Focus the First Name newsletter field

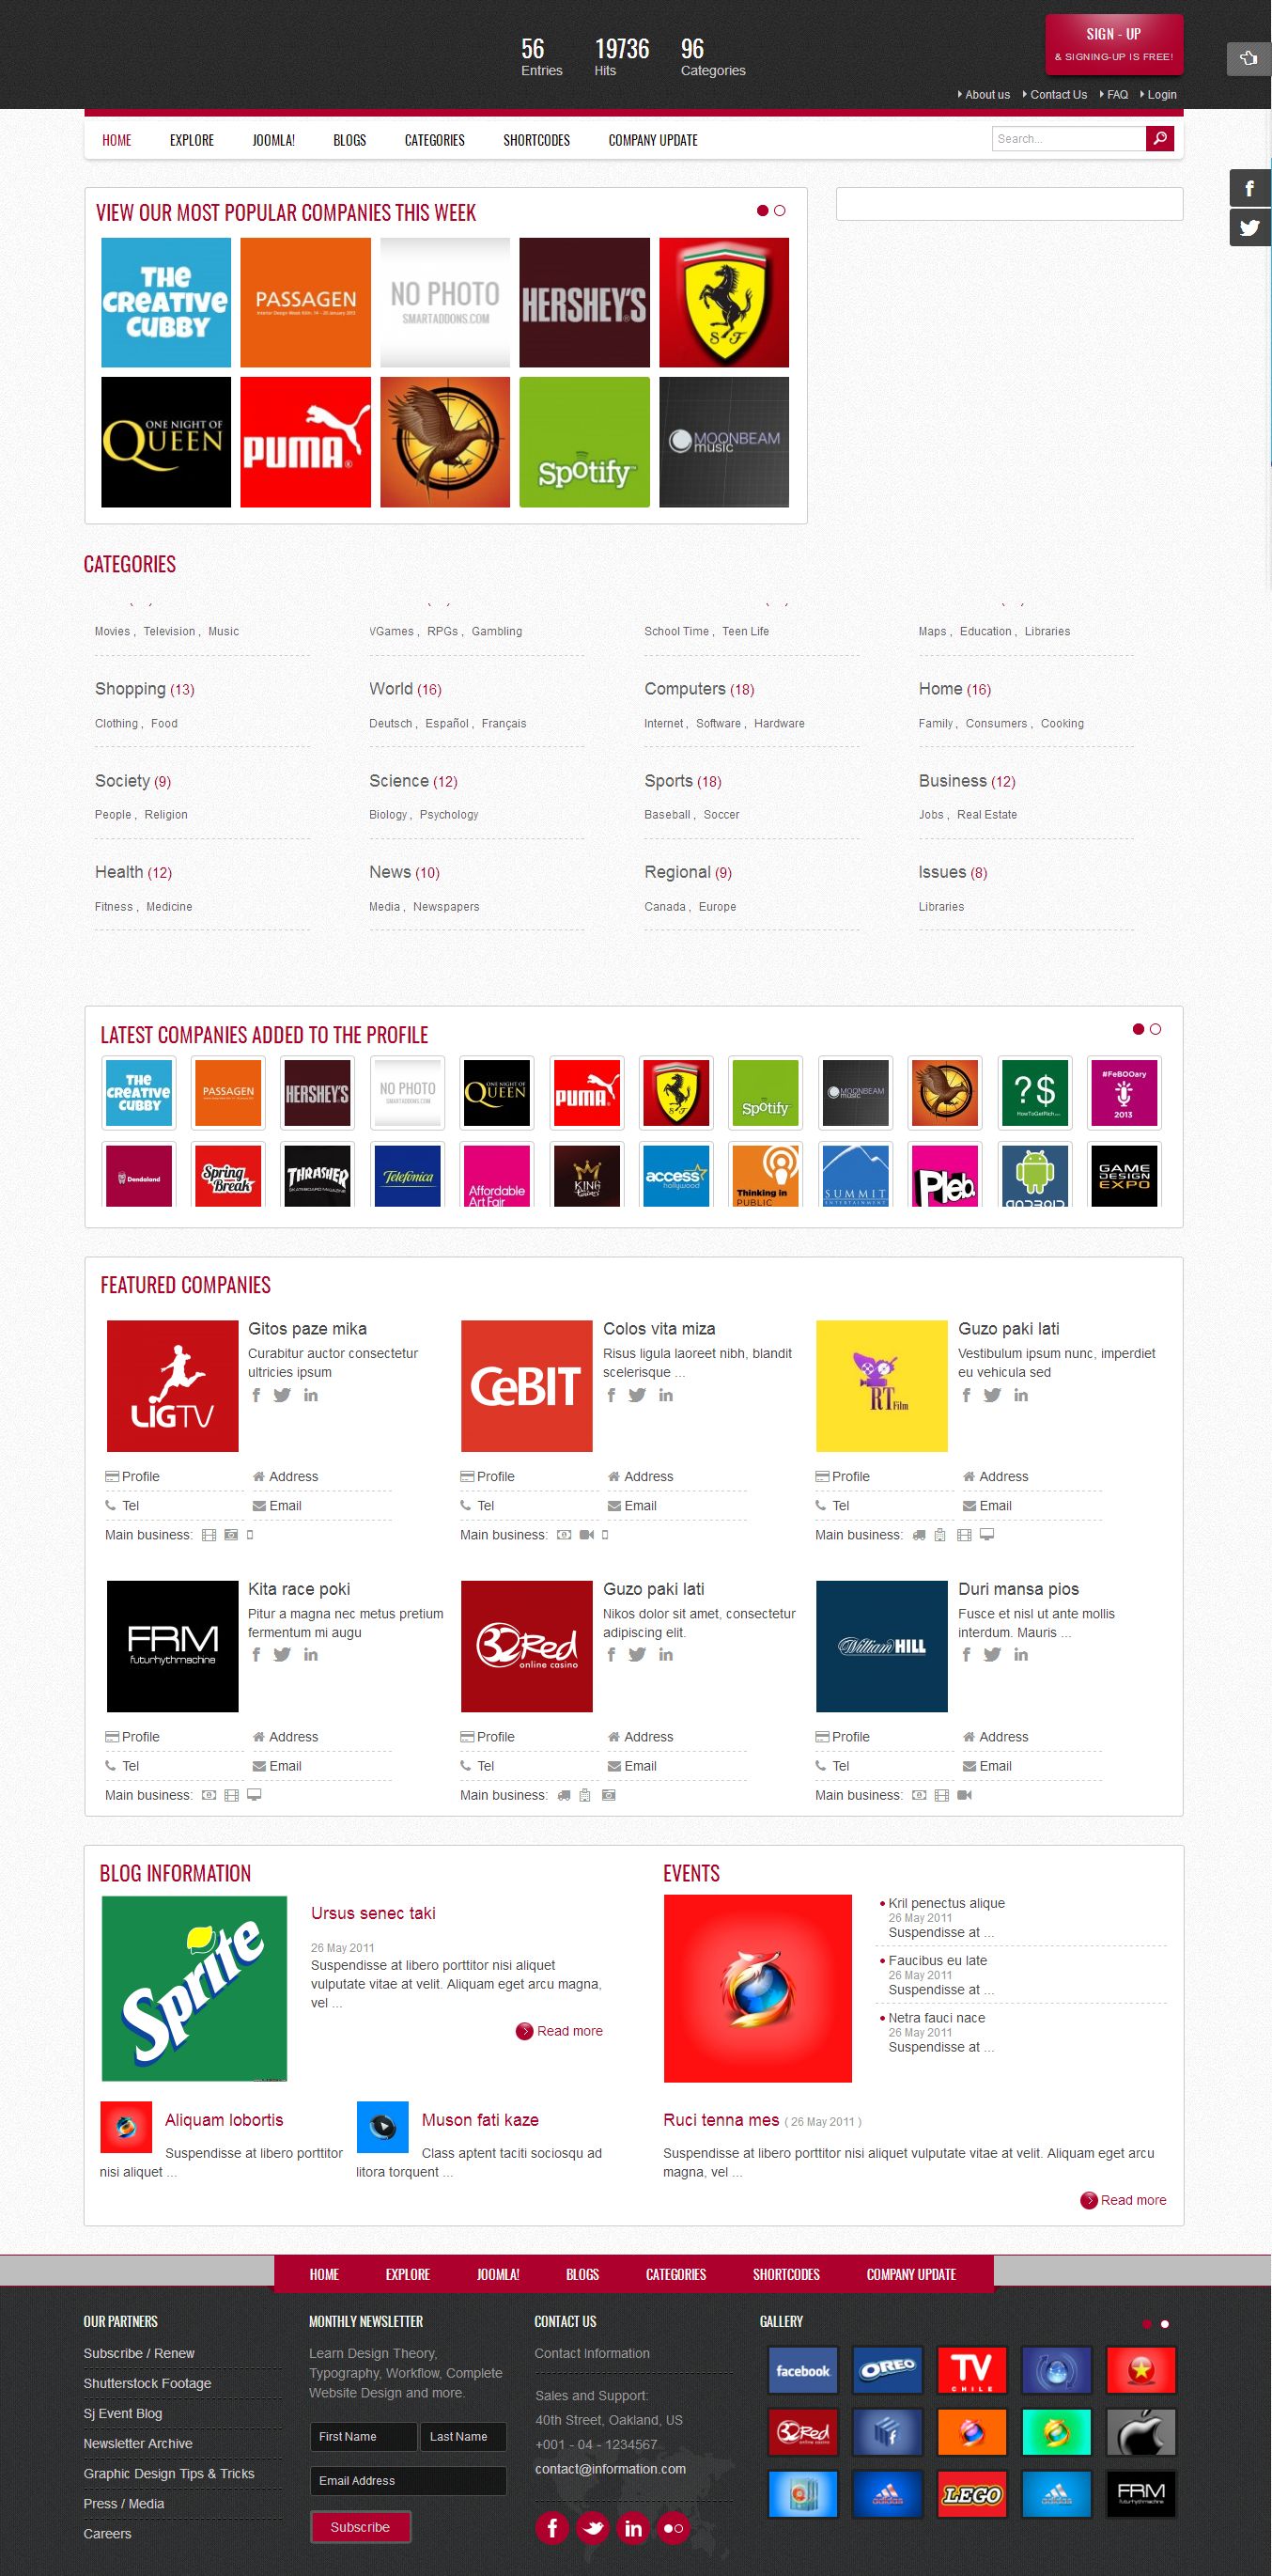pyautogui.click(x=363, y=2436)
